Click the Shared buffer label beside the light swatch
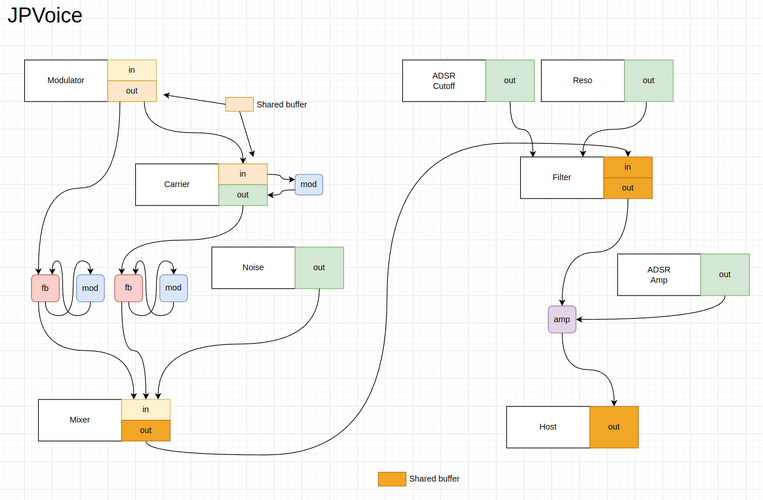The width and height of the screenshot is (763, 500). (282, 105)
